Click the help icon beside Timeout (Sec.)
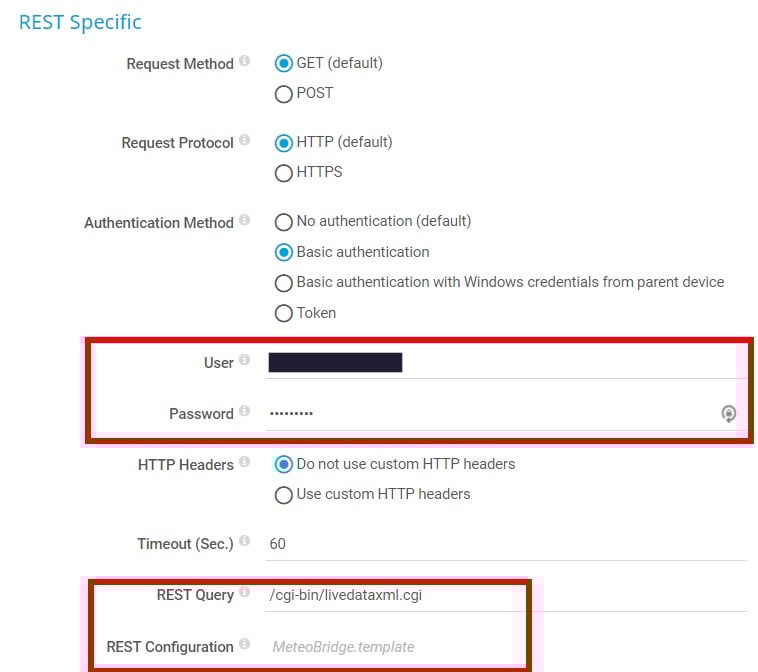This screenshot has width=758, height=672. 245,543
